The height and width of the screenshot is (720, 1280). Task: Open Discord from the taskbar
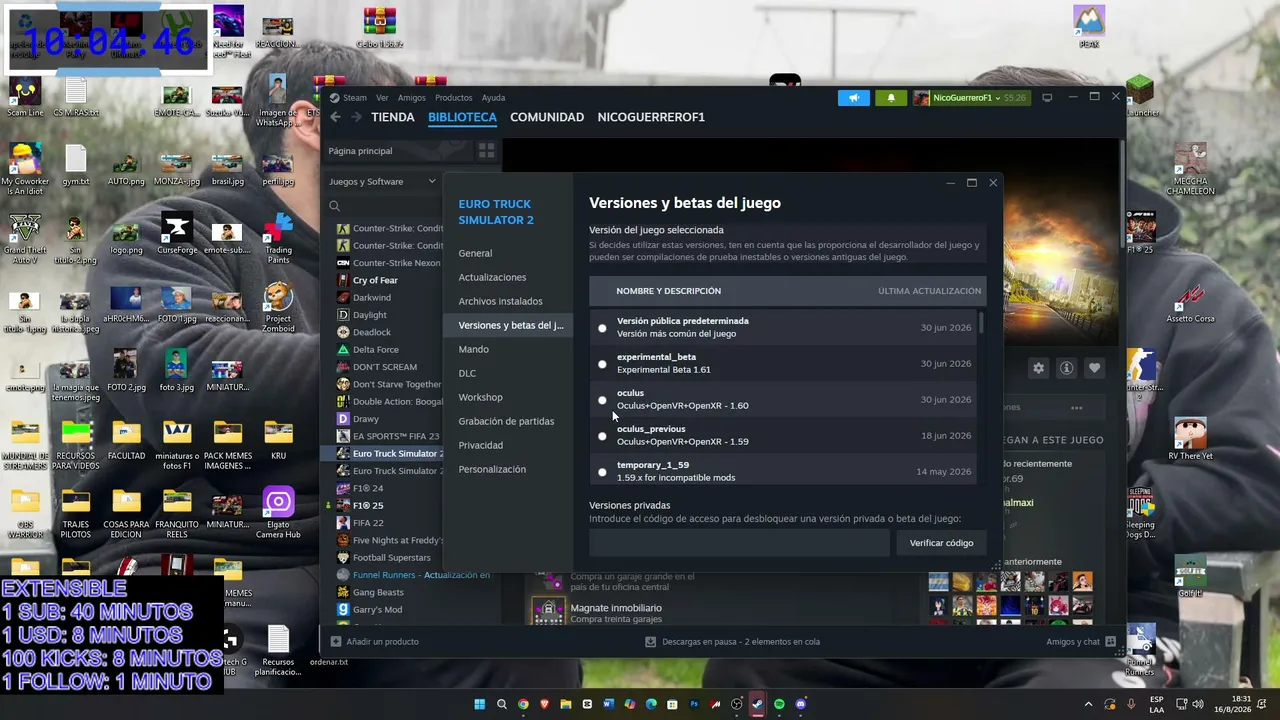[800, 704]
